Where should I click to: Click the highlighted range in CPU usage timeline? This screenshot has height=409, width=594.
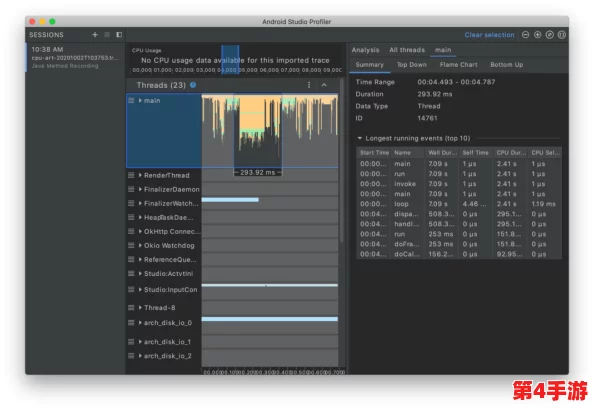[230, 59]
